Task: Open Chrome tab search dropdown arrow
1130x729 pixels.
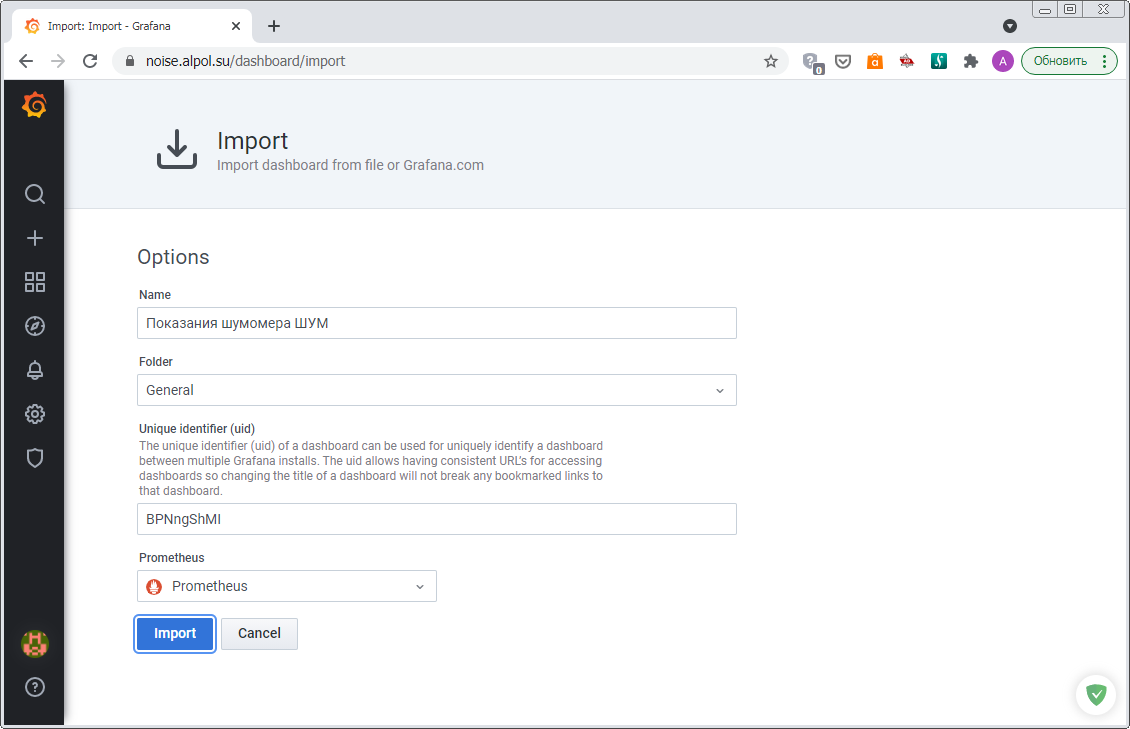Action: click(x=1010, y=26)
